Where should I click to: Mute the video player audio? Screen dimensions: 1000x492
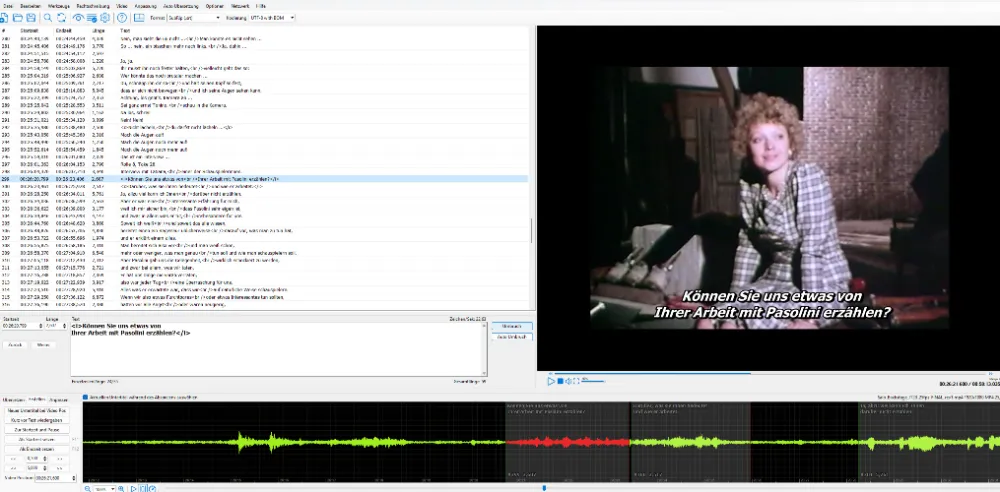click(568, 381)
